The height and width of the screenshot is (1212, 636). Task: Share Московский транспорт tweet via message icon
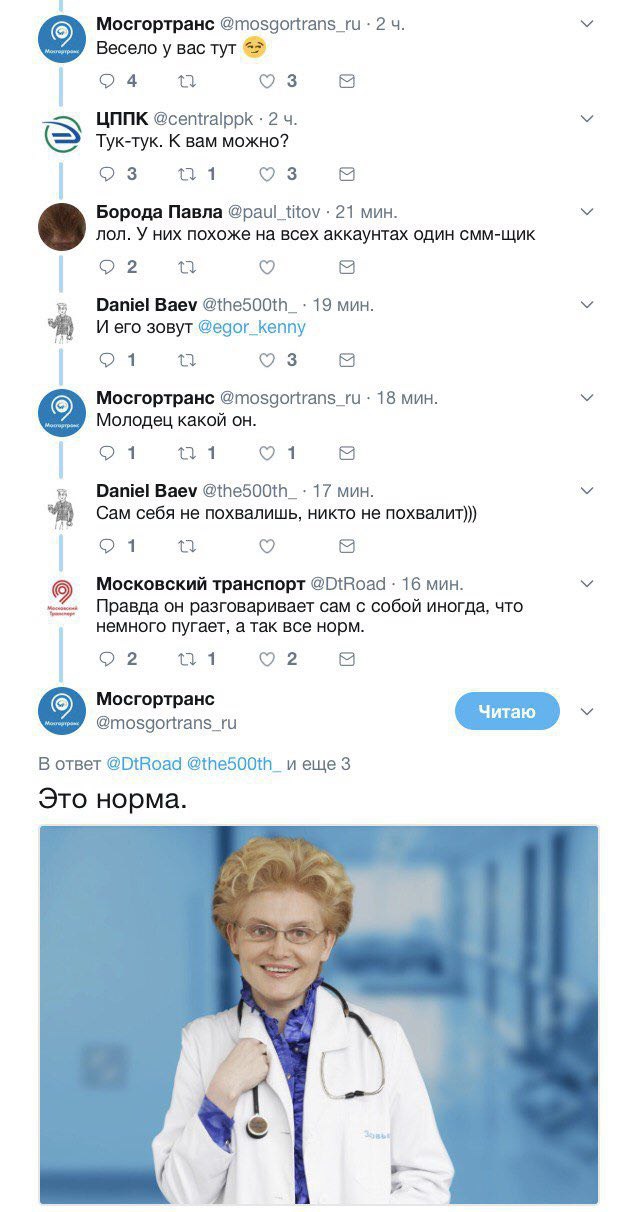pos(347,659)
